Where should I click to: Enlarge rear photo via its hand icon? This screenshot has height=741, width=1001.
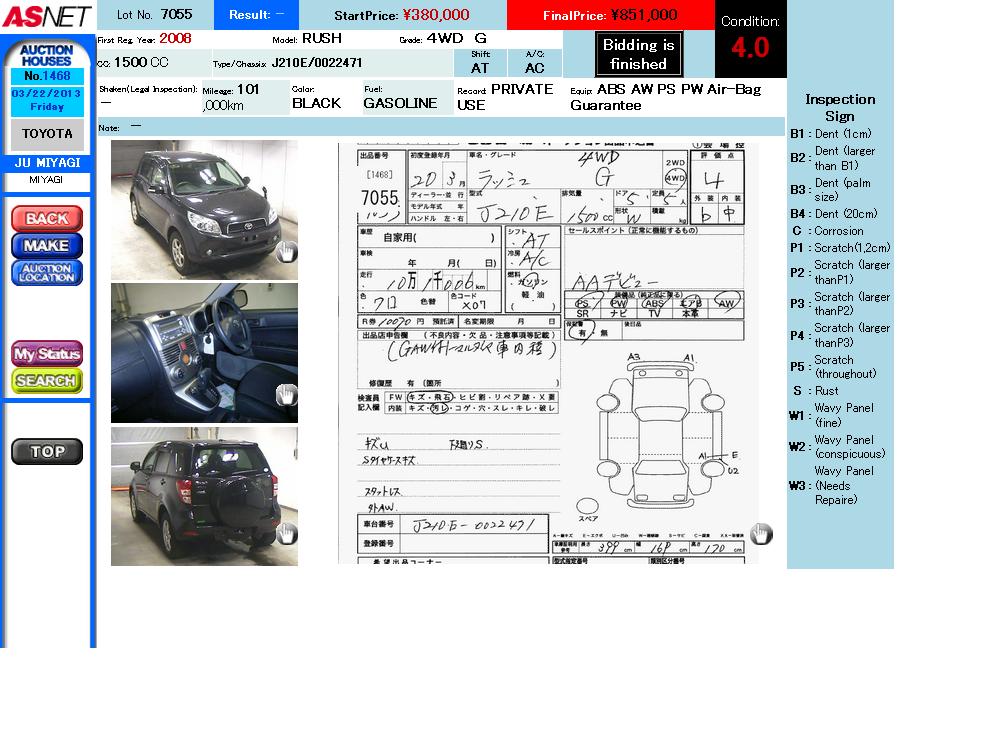[286, 534]
